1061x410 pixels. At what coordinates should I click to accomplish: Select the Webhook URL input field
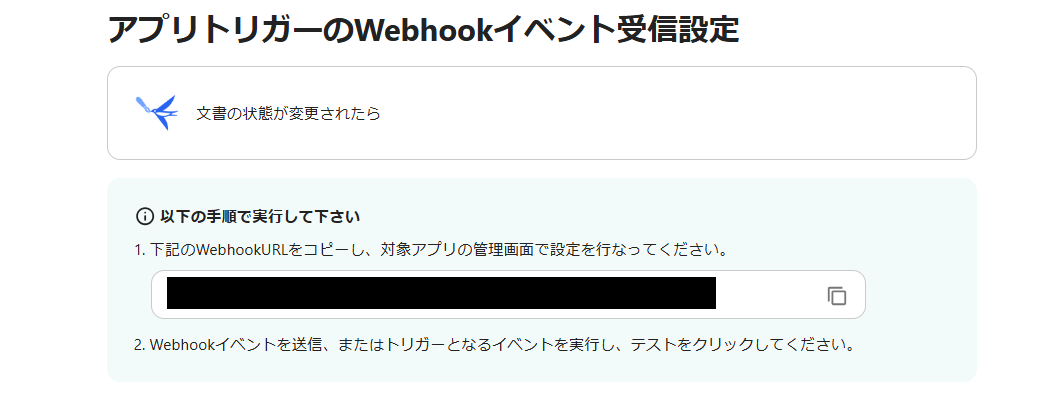point(508,294)
